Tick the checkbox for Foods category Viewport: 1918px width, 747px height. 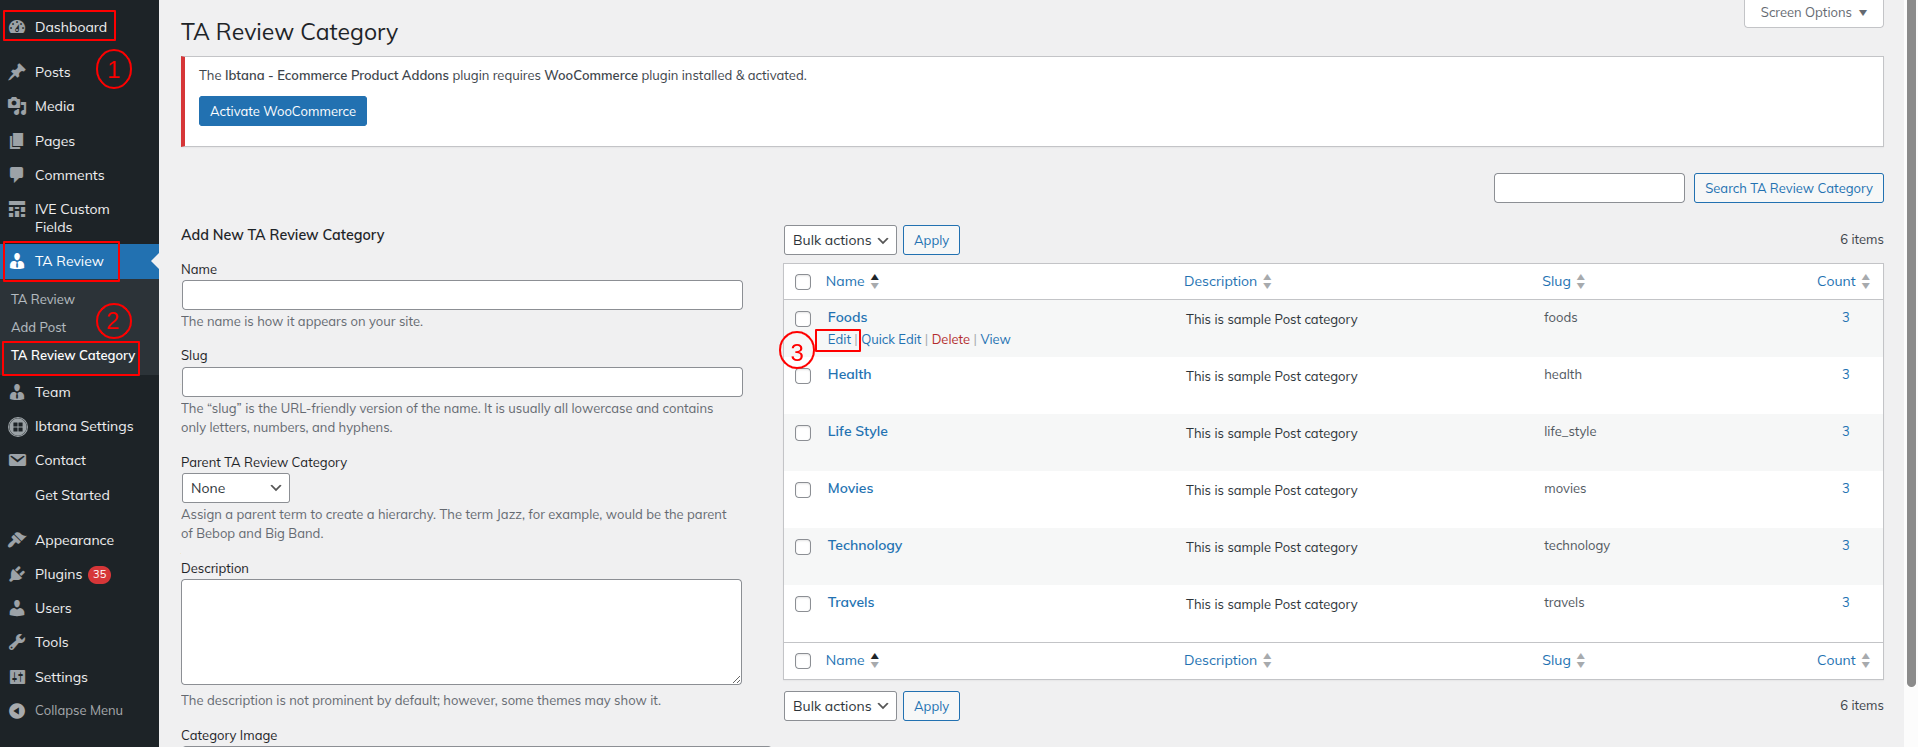click(803, 319)
